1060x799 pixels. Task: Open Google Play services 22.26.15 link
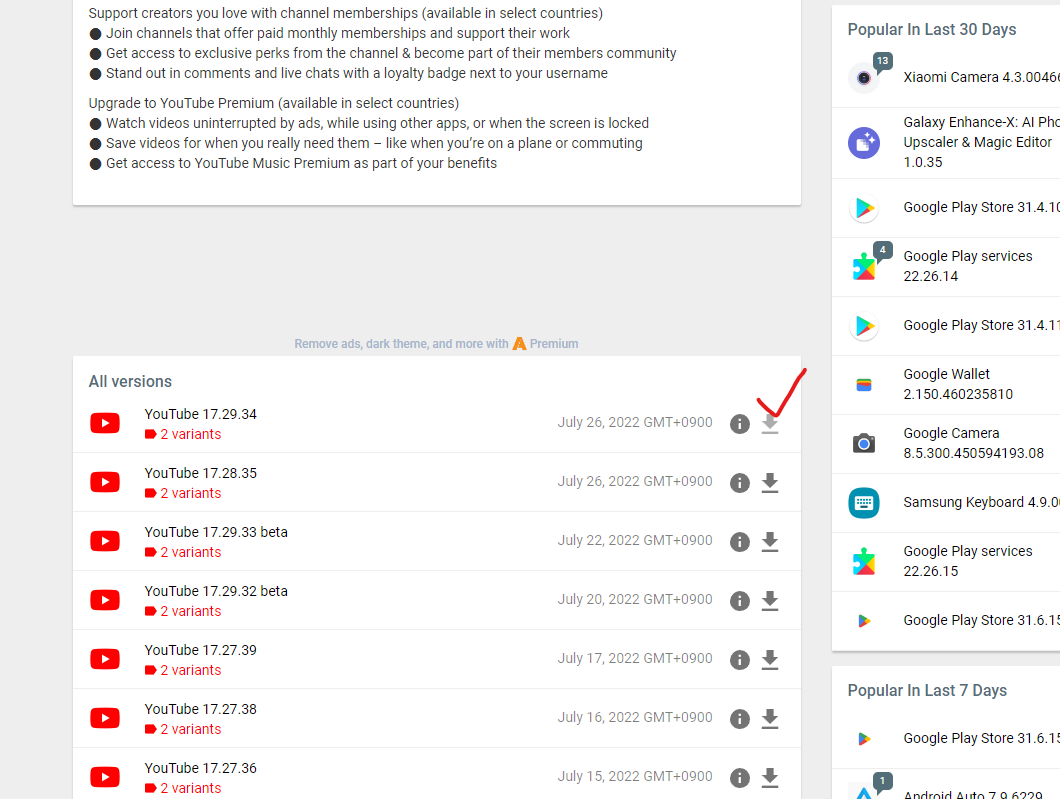[968, 561]
